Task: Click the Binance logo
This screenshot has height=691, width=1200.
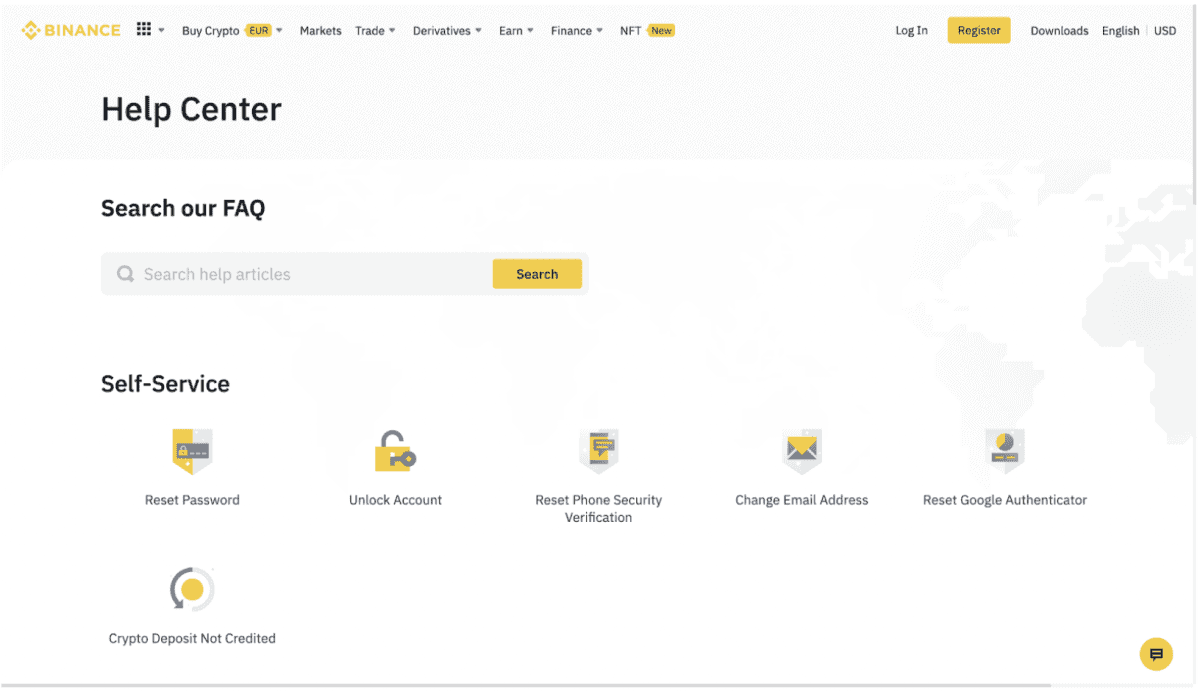Action: [x=71, y=30]
